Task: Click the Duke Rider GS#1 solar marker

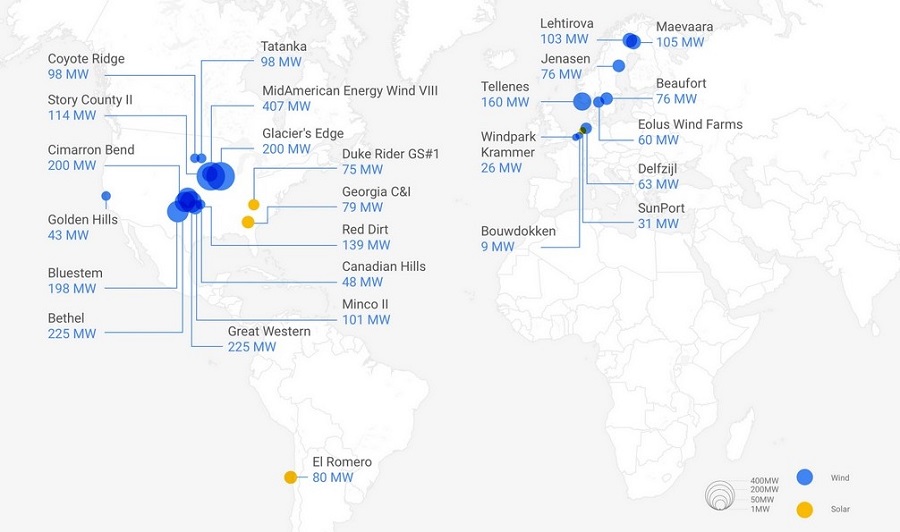Action: pos(254,204)
